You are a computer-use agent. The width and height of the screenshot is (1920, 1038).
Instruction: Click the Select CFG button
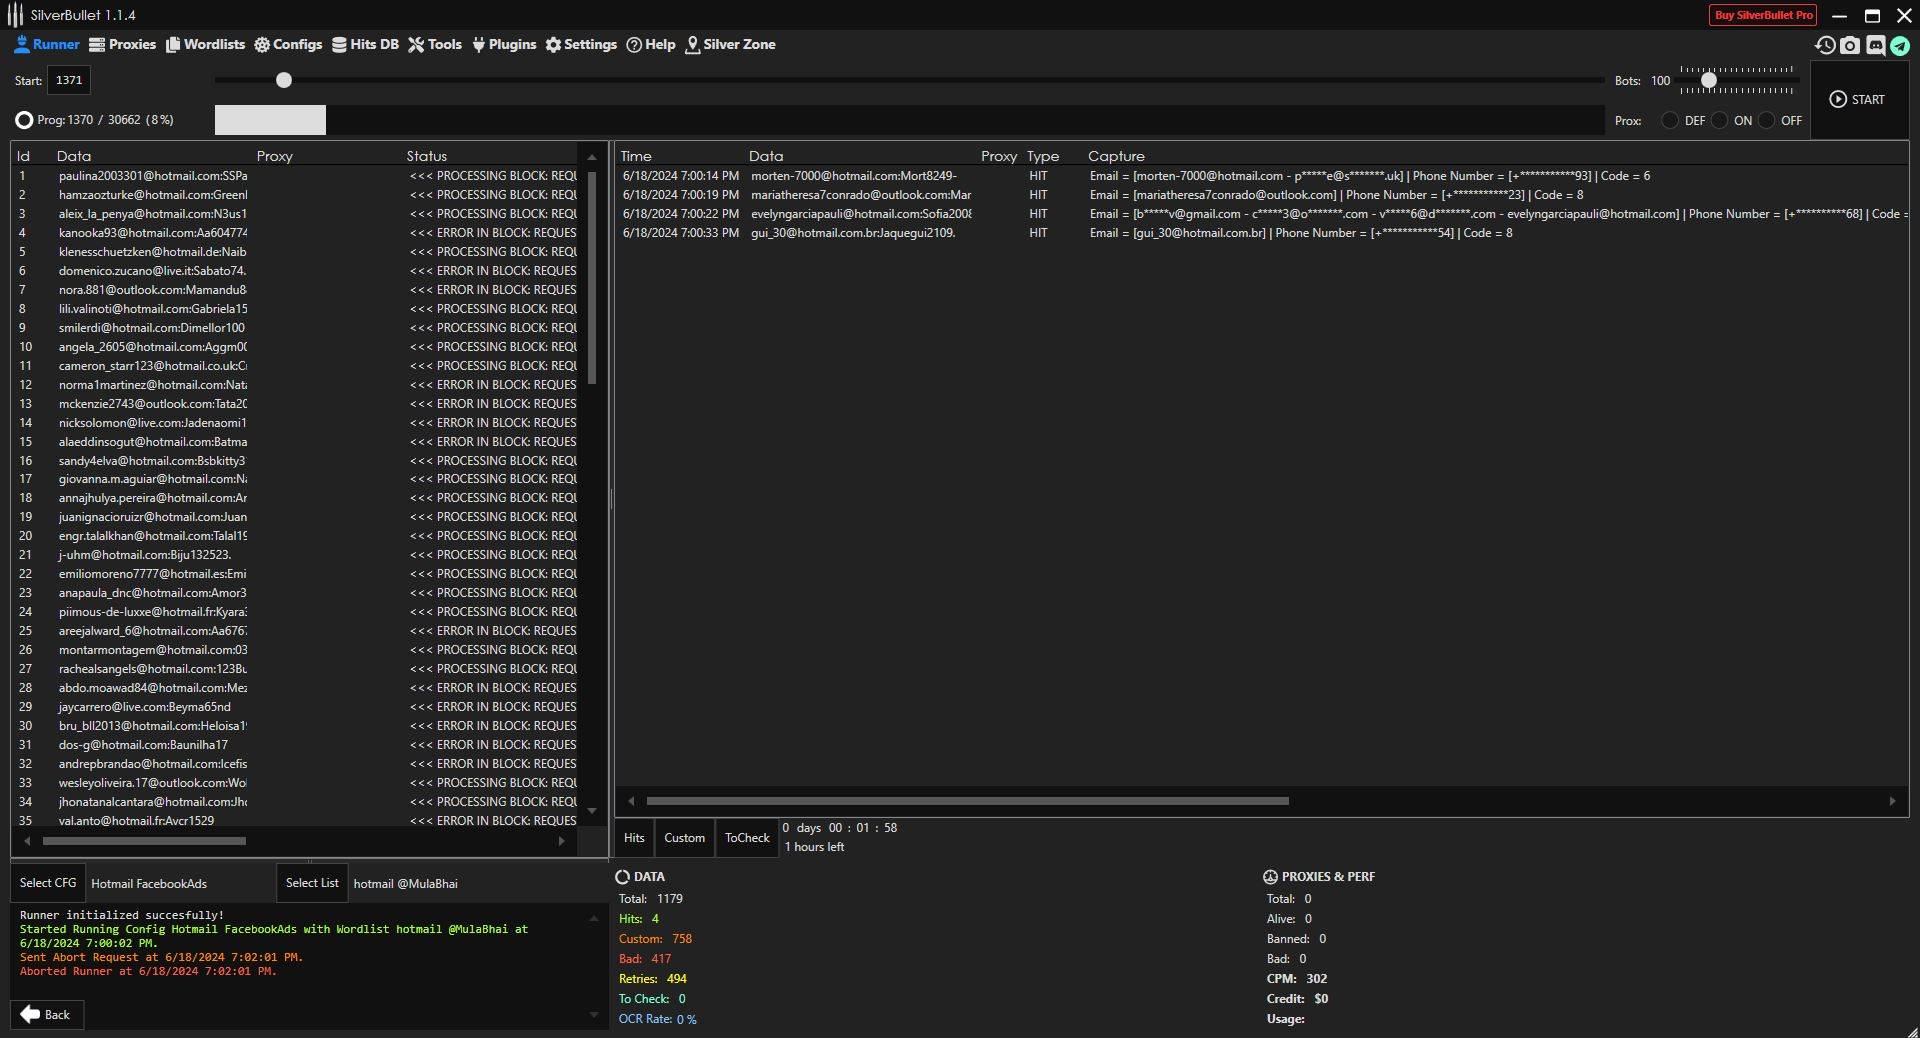(48, 883)
